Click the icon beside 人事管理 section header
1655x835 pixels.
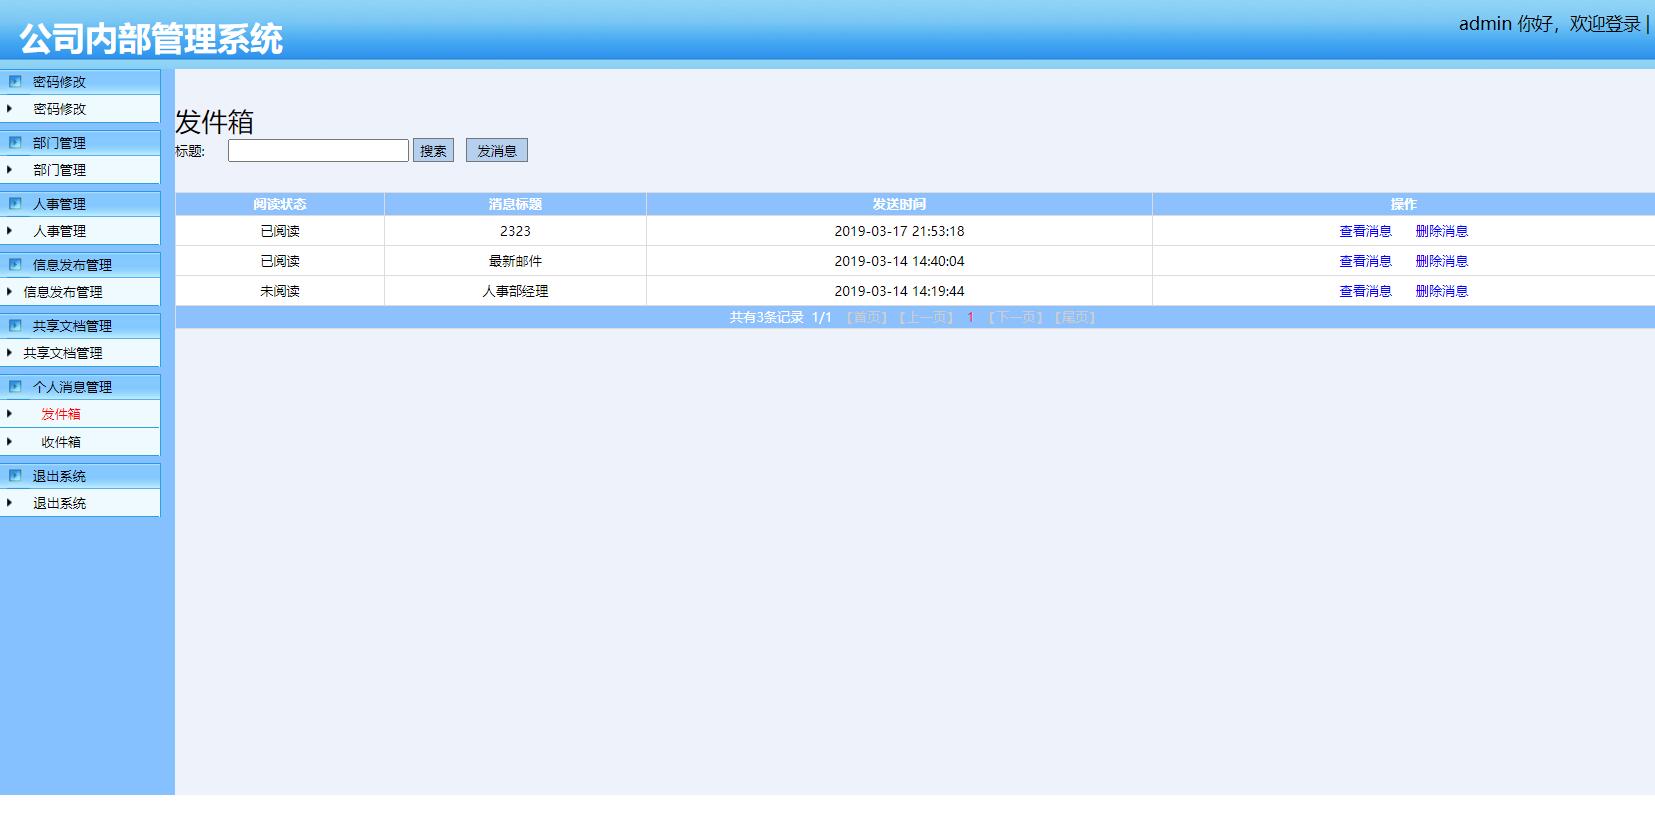[x=15, y=204]
